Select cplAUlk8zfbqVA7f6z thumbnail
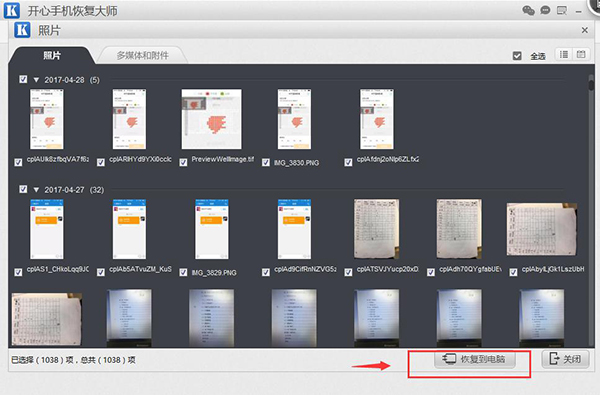Image resolution: width=600 pixels, height=395 pixels. tap(47, 119)
